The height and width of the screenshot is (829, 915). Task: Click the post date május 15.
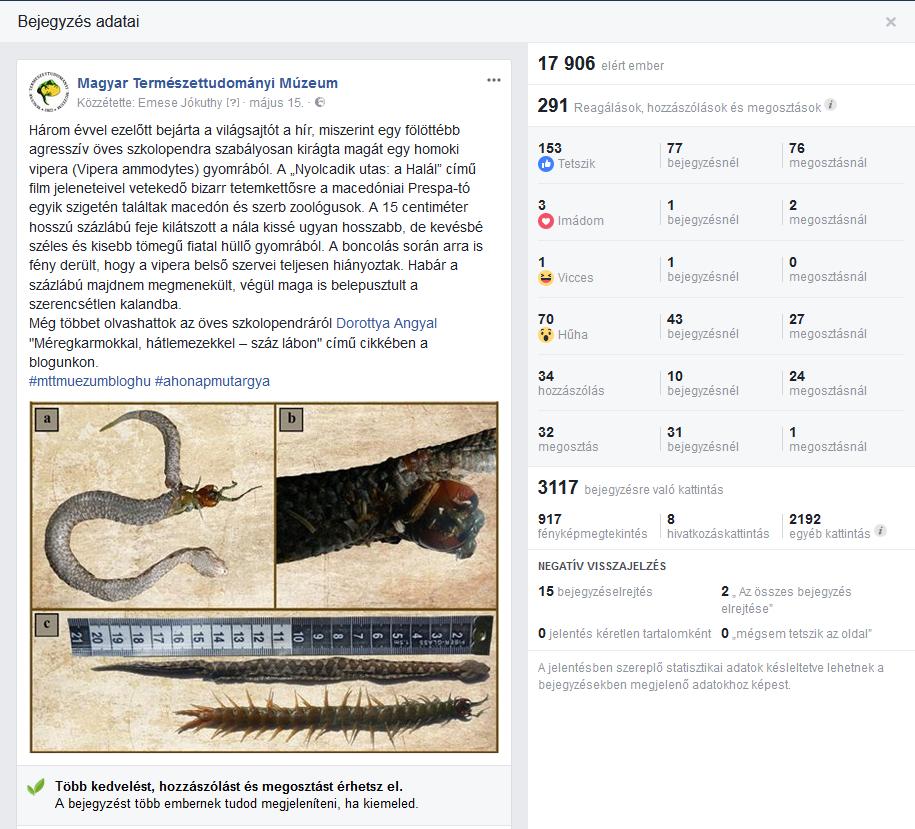(x=276, y=103)
